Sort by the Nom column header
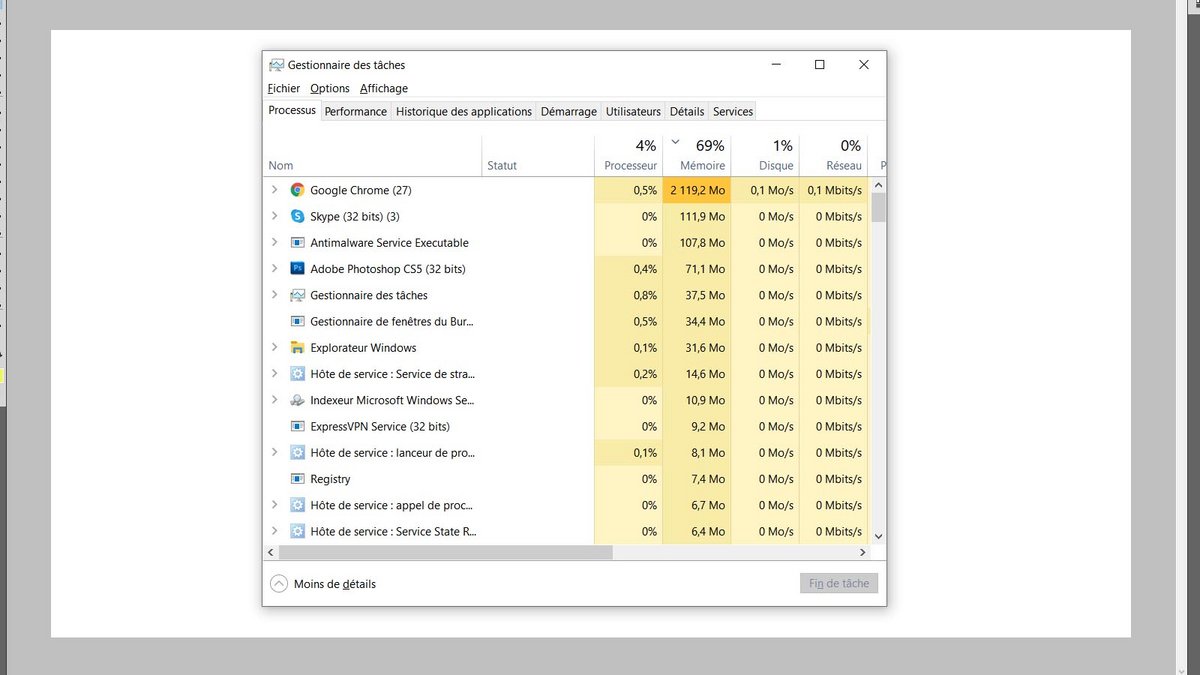The height and width of the screenshot is (675, 1200). tap(373, 156)
